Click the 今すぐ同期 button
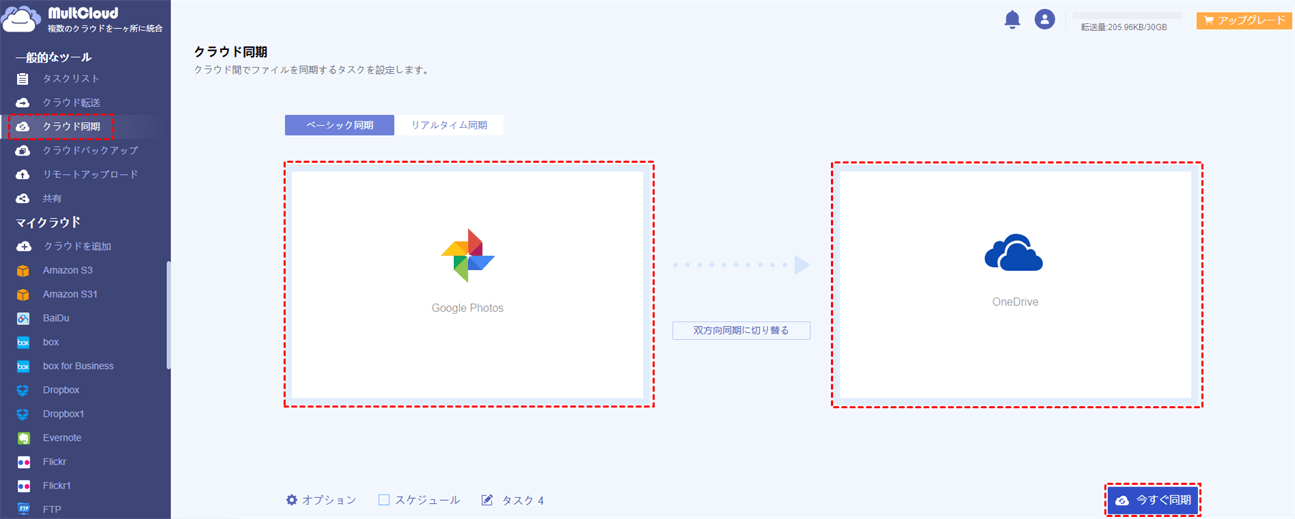Image resolution: width=1295 pixels, height=519 pixels. pos(1152,500)
